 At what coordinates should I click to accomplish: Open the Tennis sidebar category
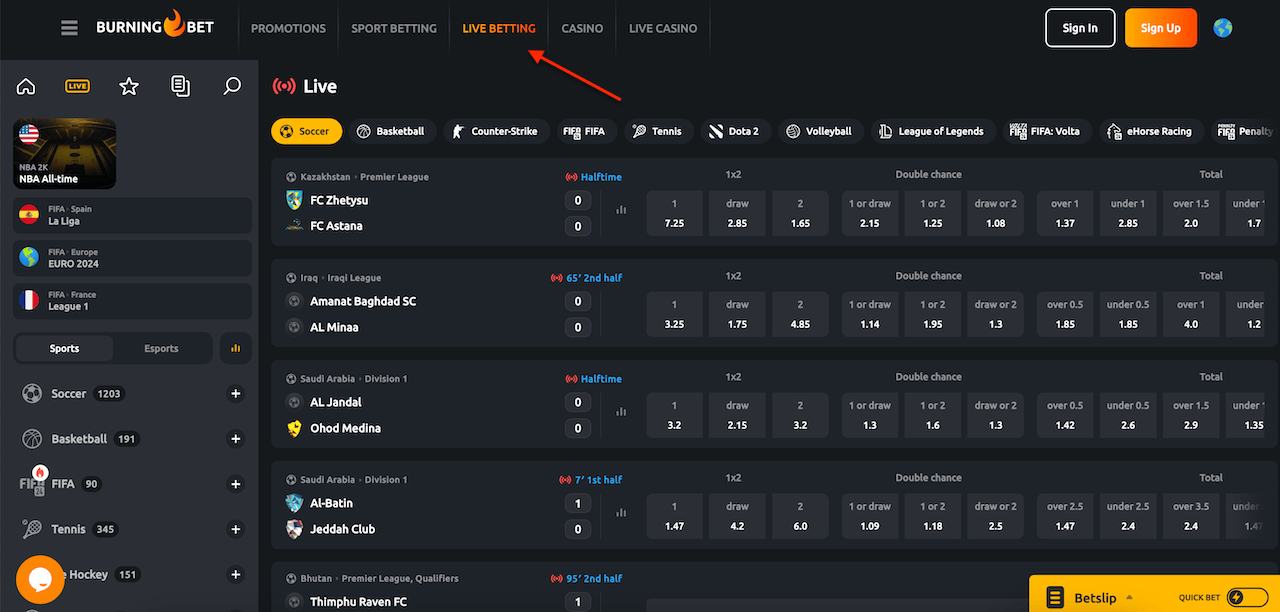point(69,529)
